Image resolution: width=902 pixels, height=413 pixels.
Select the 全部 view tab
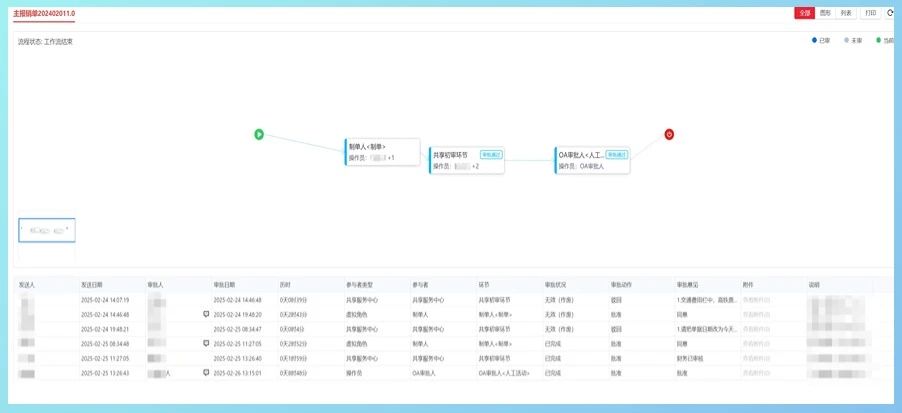(x=804, y=13)
